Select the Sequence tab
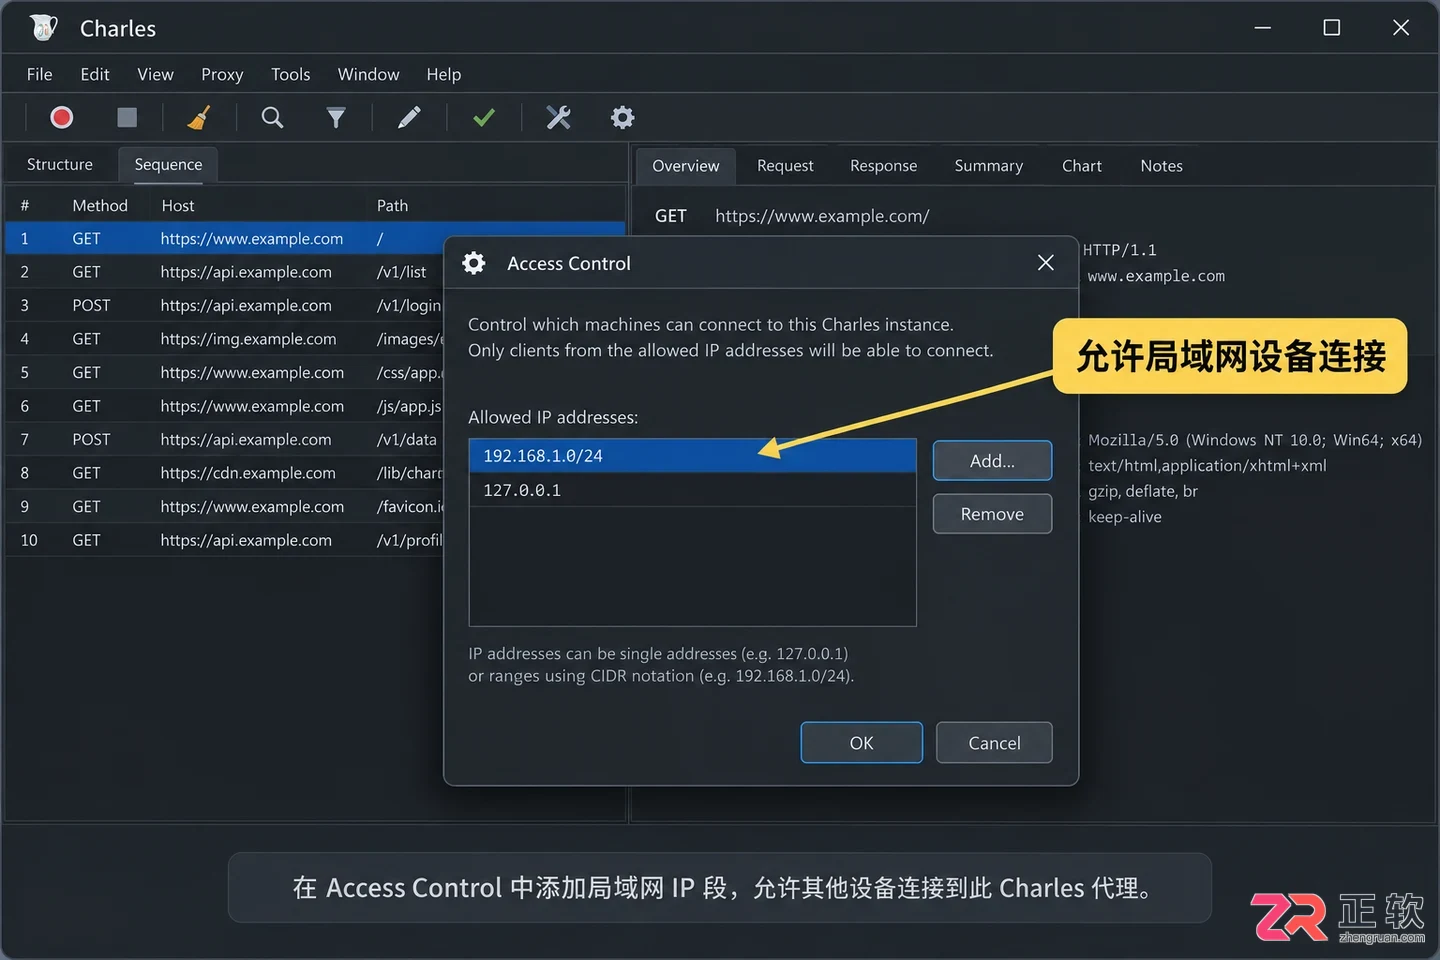The width and height of the screenshot is (1440, 960). click(x=168, y=165)
